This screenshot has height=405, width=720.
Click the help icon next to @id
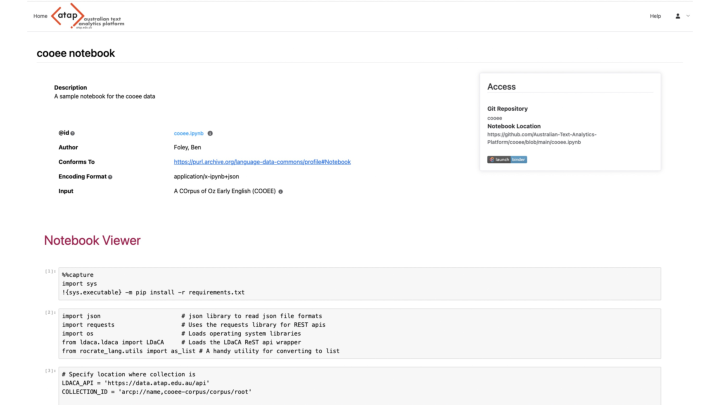point(76,133)
